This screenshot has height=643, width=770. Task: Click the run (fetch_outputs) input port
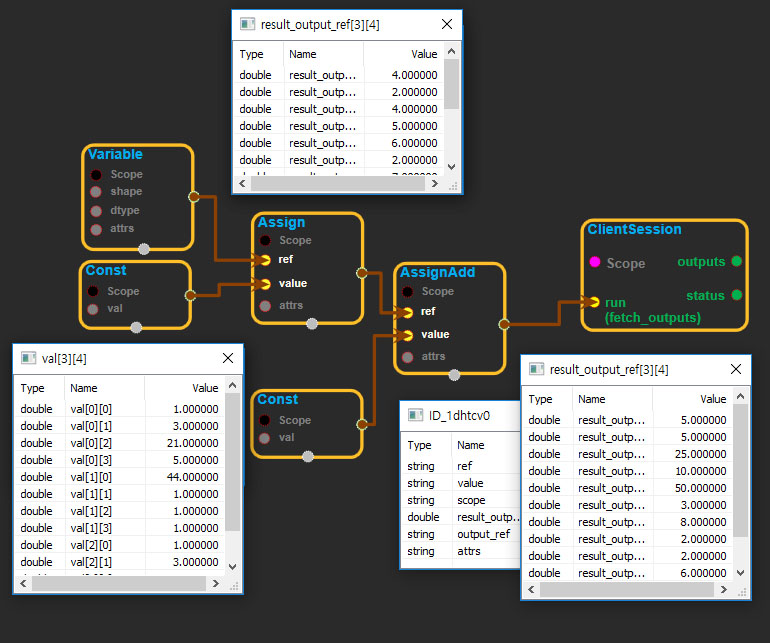(x=594, y=302)
